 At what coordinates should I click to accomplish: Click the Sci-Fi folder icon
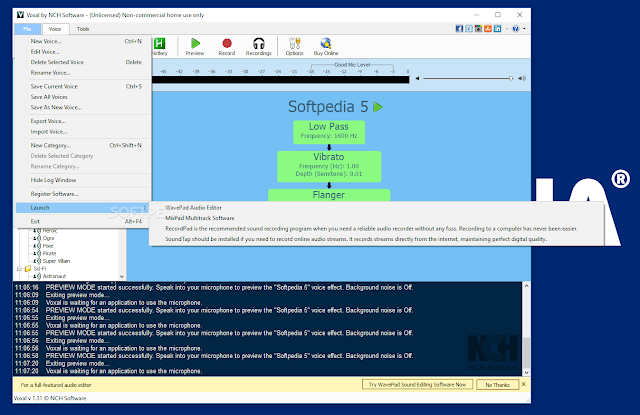pos(28,269)
